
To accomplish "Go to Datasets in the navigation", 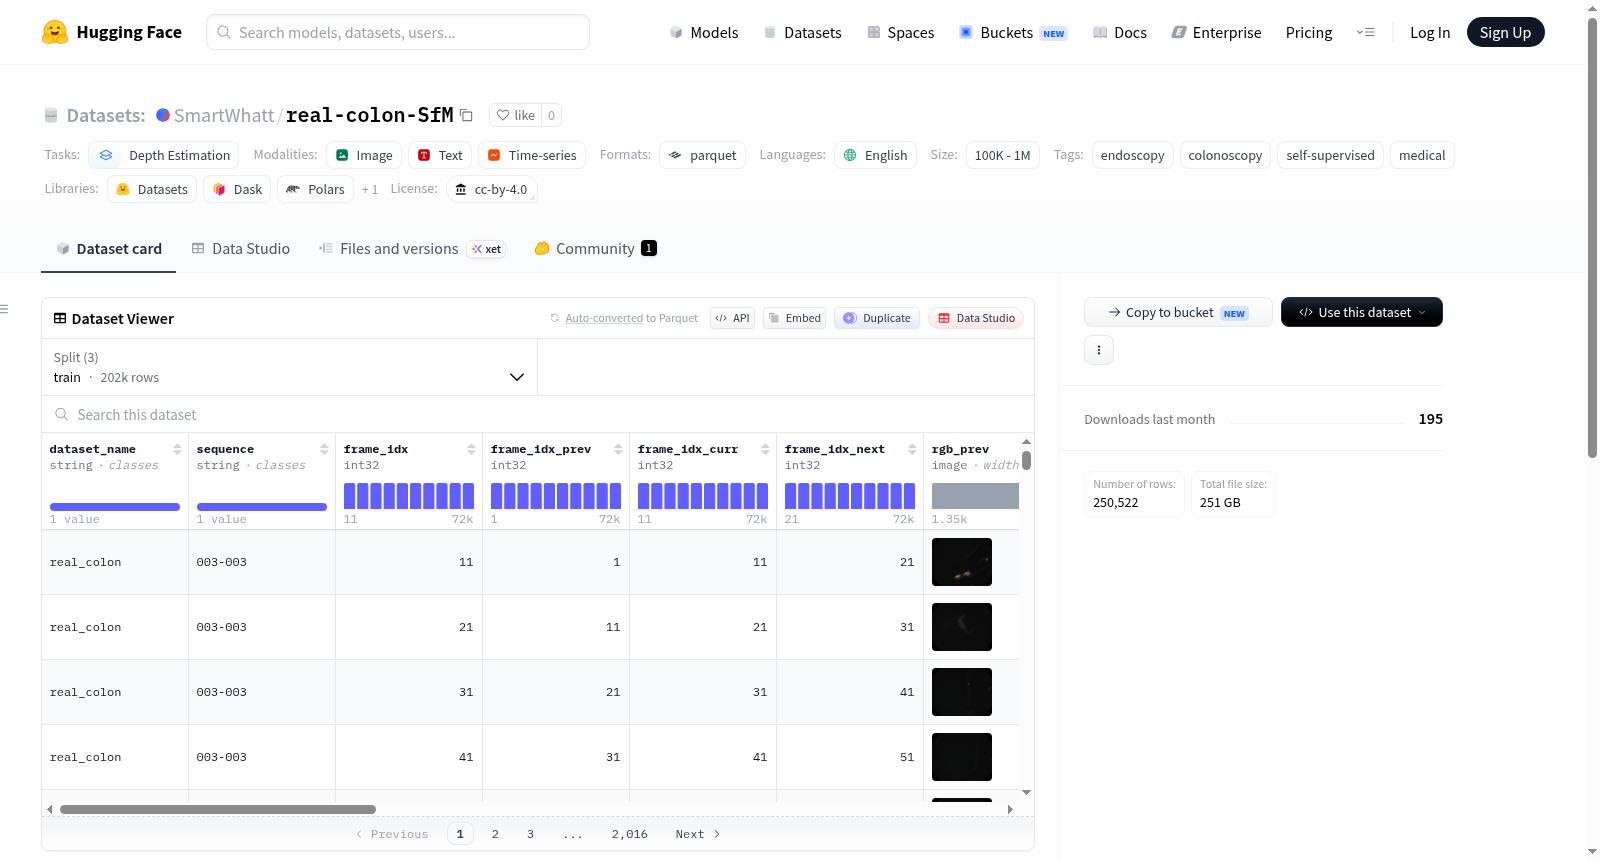I will [802, 32].
